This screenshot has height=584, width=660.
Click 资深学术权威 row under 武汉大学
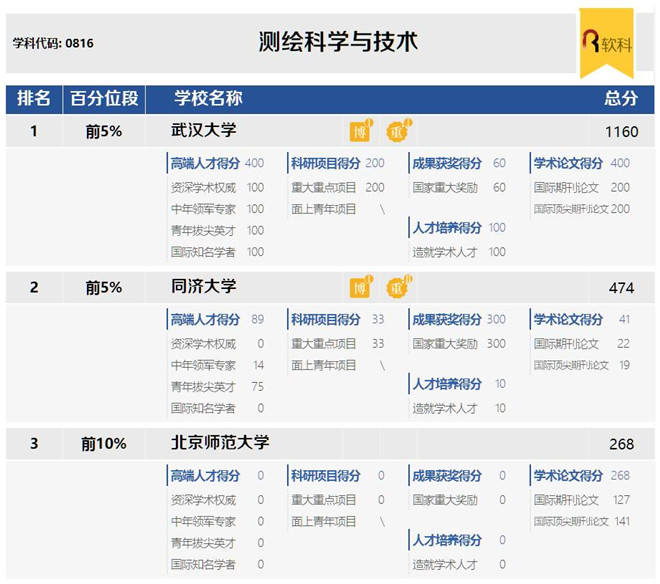pyautogui.click(x=217, y=188)
